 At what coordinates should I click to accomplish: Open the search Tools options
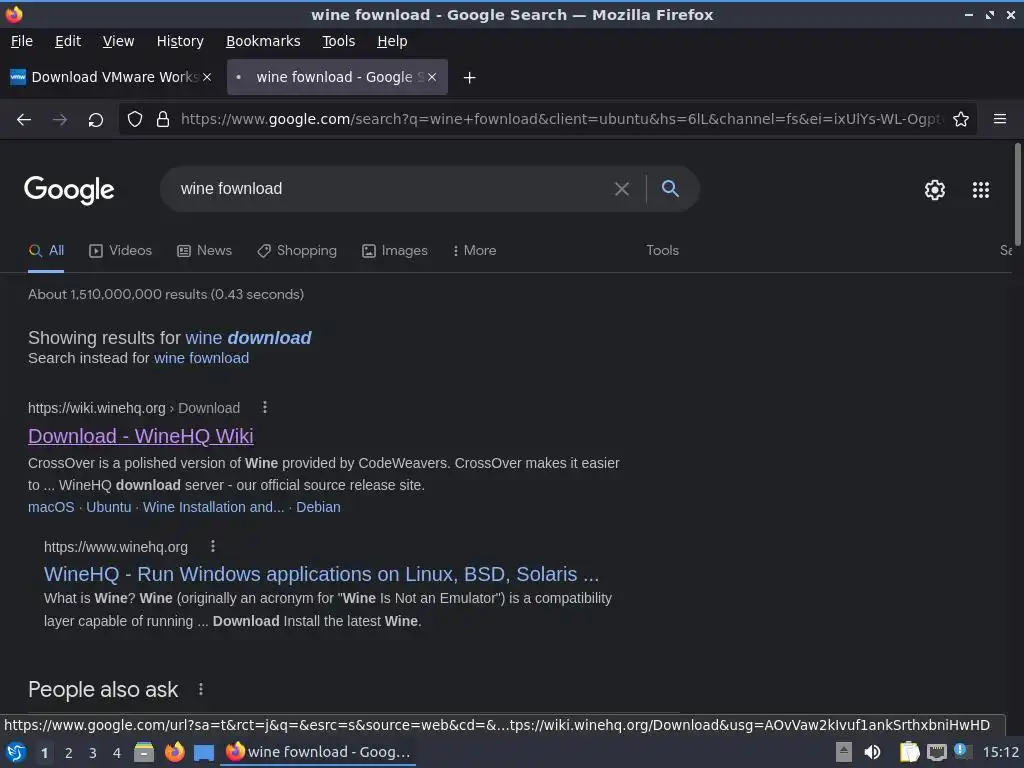pos(662,251)
